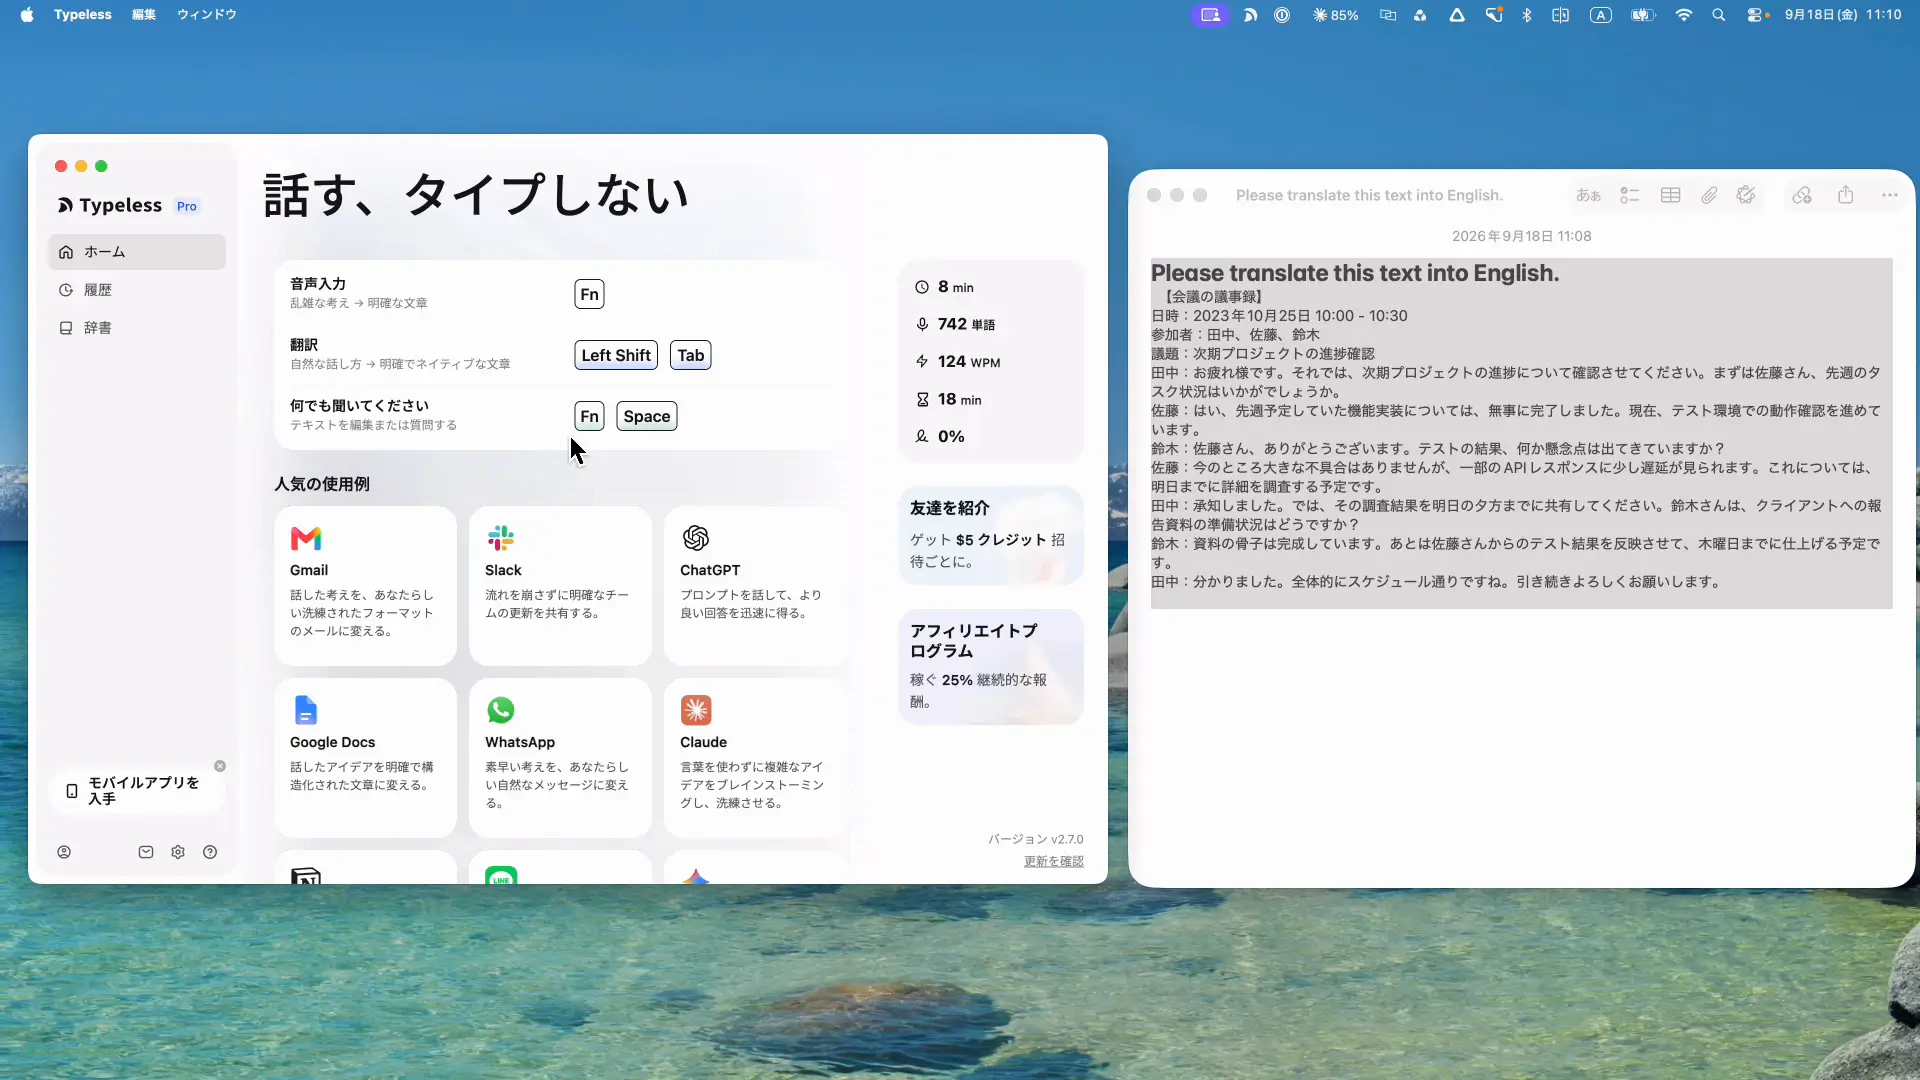Click the attachment paperclip in Notes

coord(1709,195)
